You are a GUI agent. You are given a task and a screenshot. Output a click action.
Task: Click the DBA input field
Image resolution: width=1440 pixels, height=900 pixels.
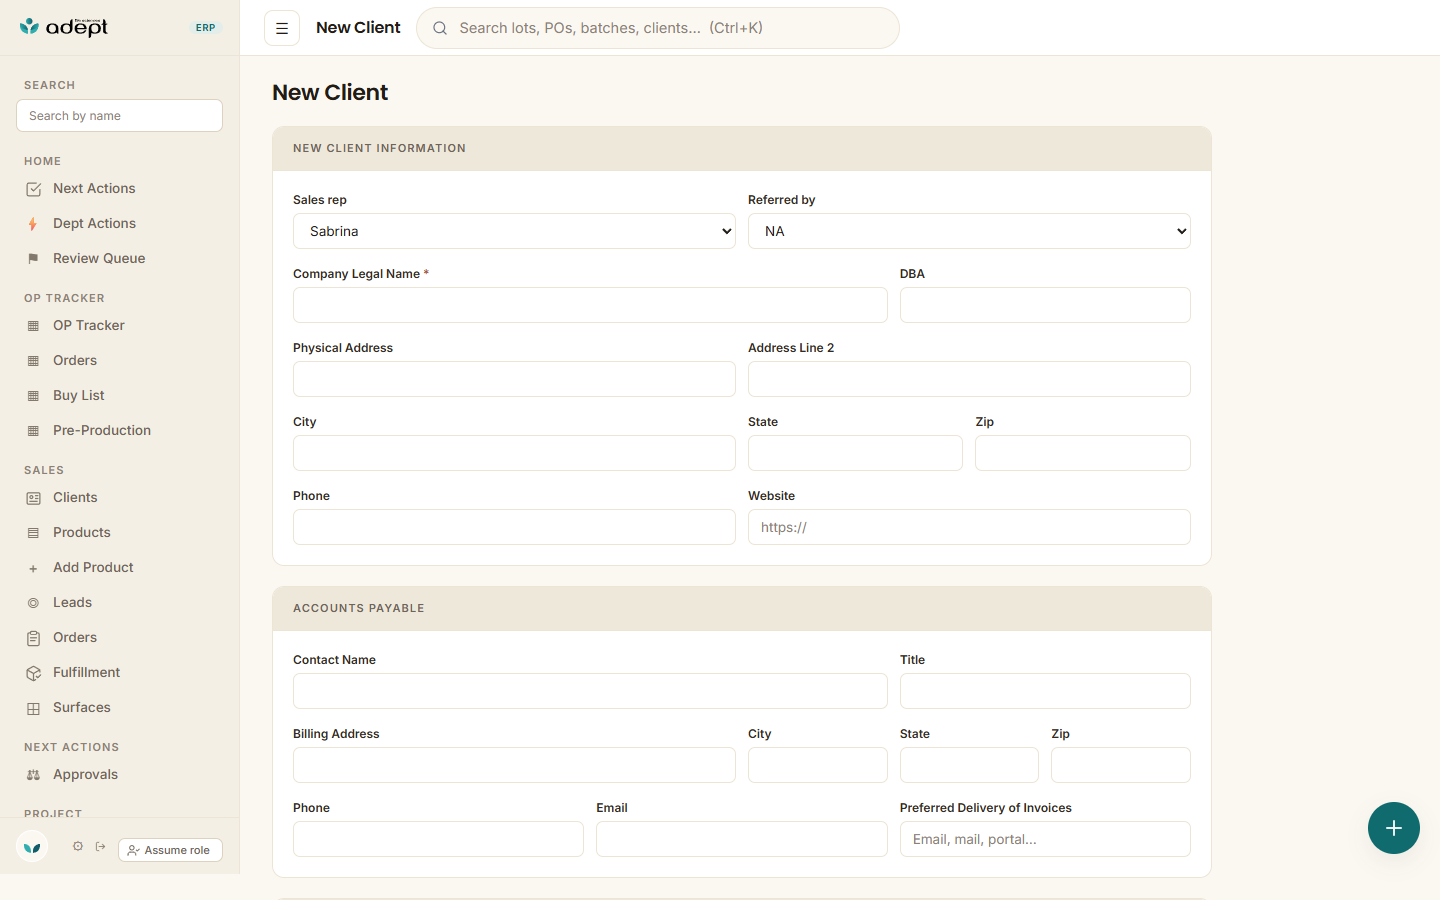[1045, 305]
